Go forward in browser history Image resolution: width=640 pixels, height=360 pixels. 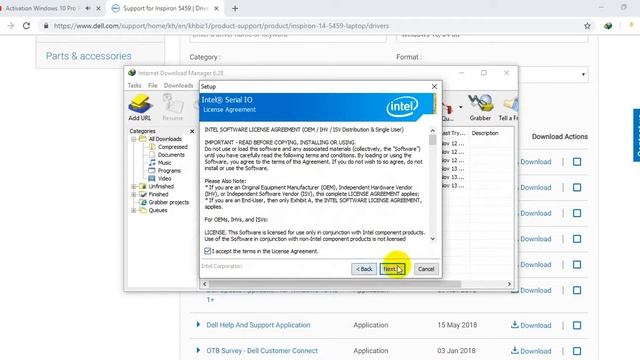pyautogui.click(x=11, y=26)
